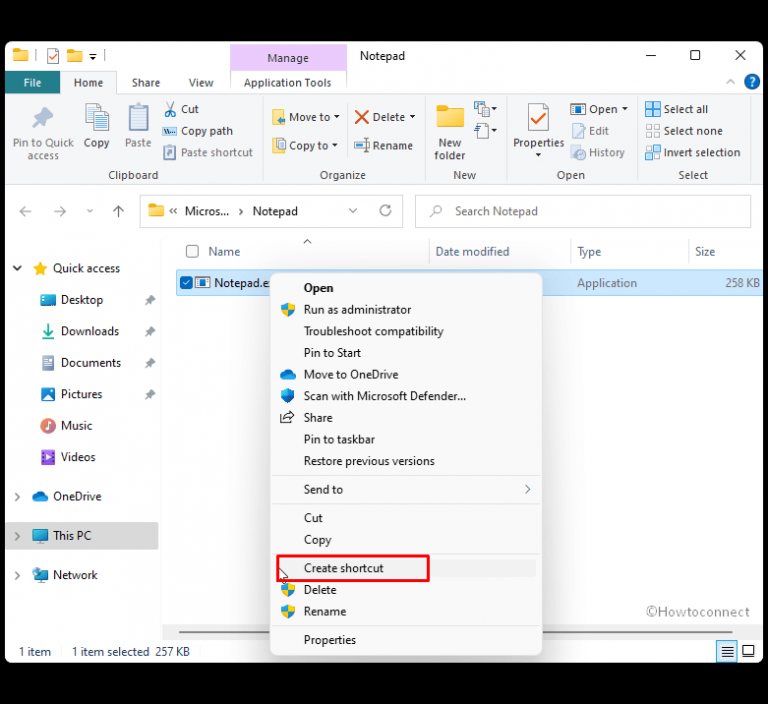Open Send to submenu in context menu

[406, 489]
